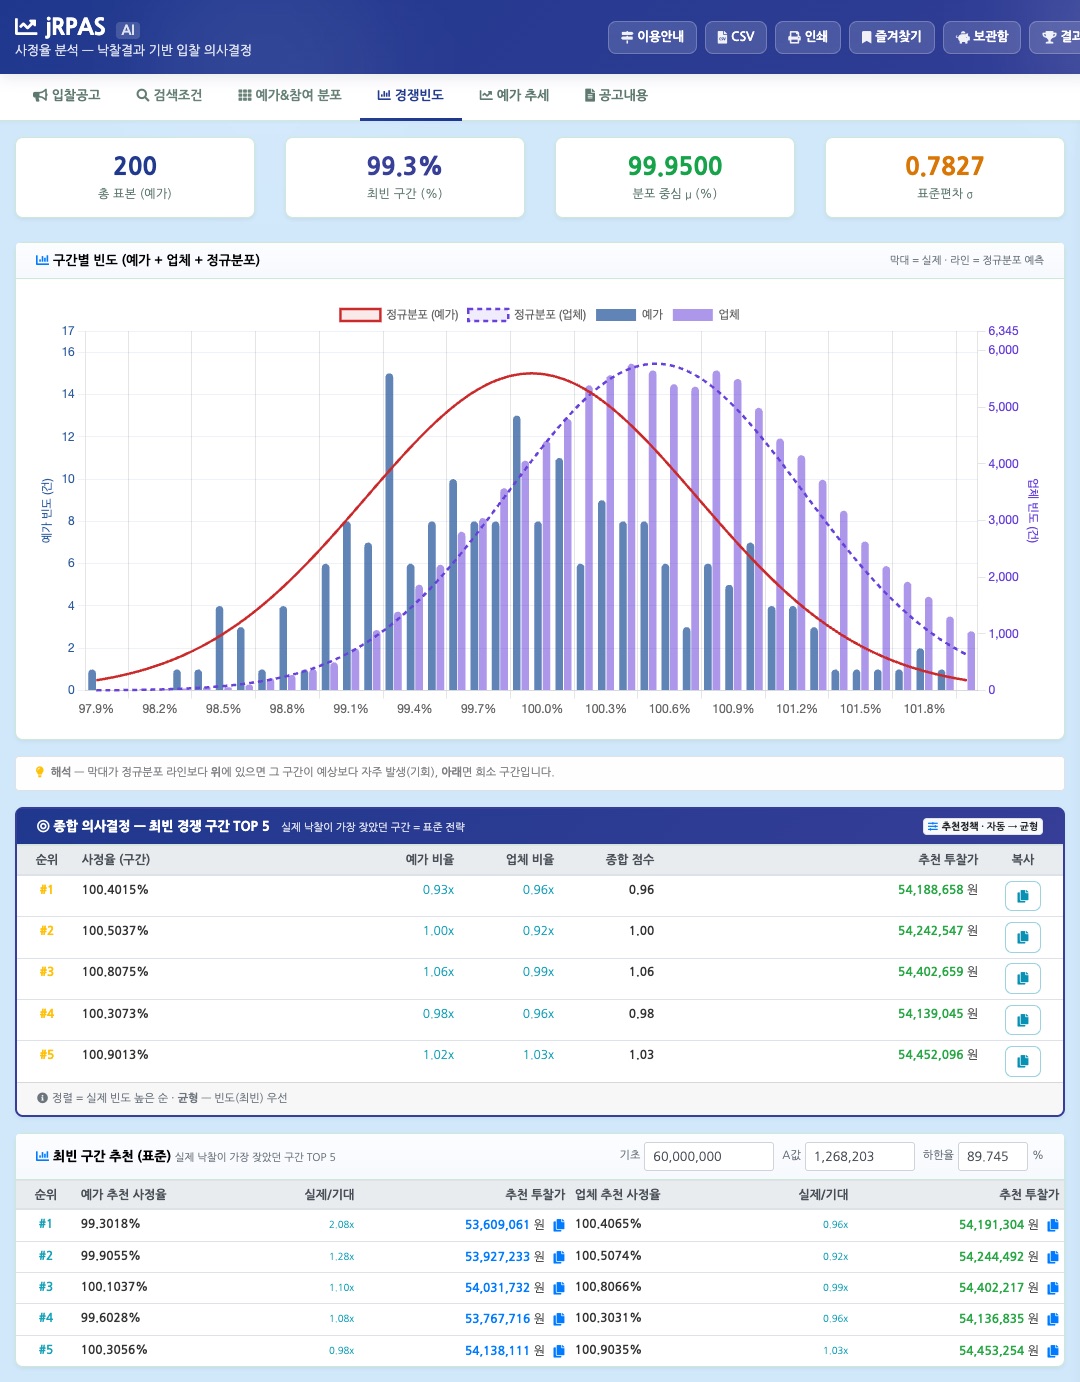Switch to the 입찰공고 tab
Image resolution: width=1080 pixels, height=1382 pixels.
(x=67, y=95)
